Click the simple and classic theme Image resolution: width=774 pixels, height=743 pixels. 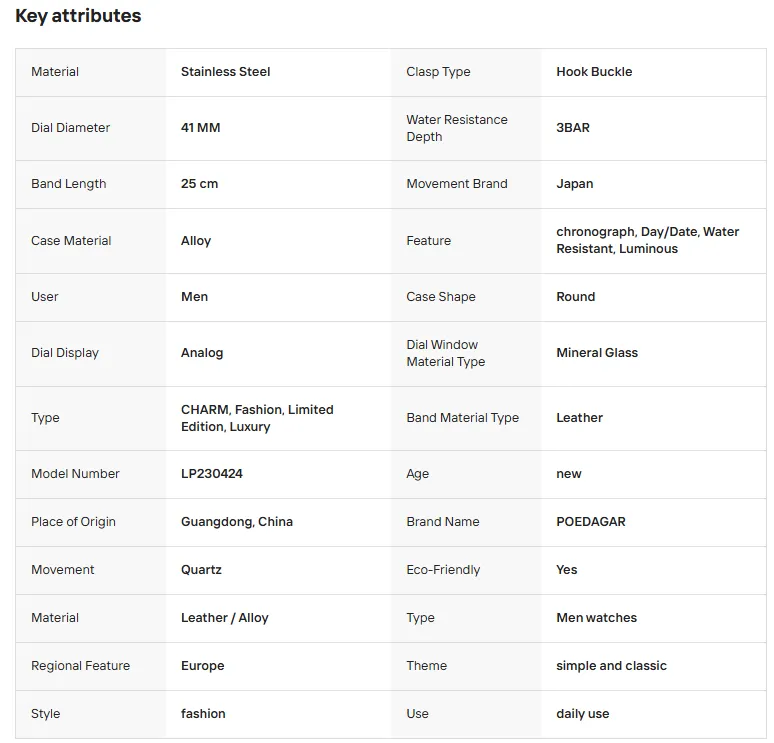[x=611, y=665]
